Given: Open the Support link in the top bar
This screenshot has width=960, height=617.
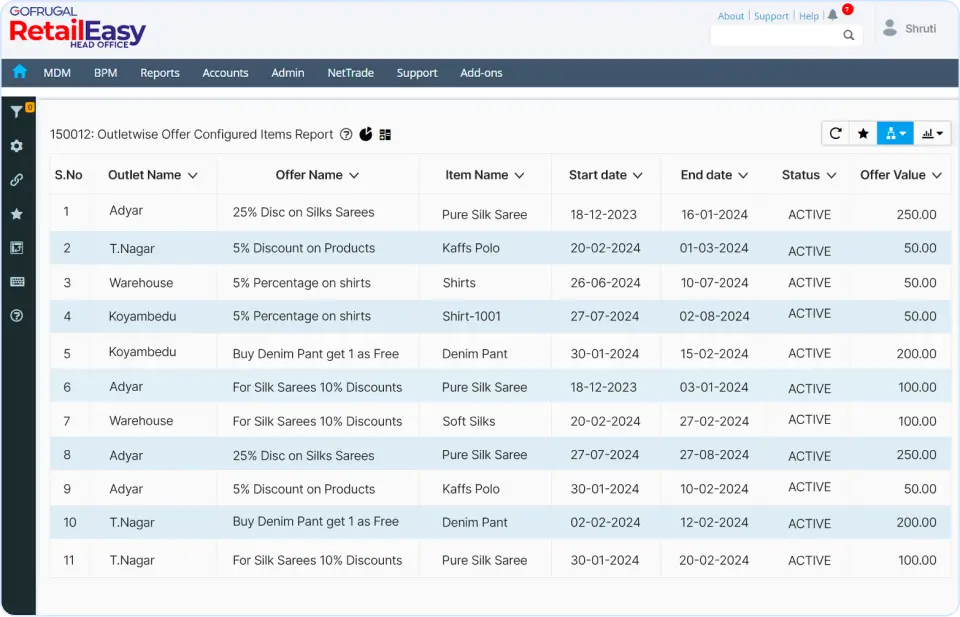Looking at the screenshot, I should click(x=771, y=15).
